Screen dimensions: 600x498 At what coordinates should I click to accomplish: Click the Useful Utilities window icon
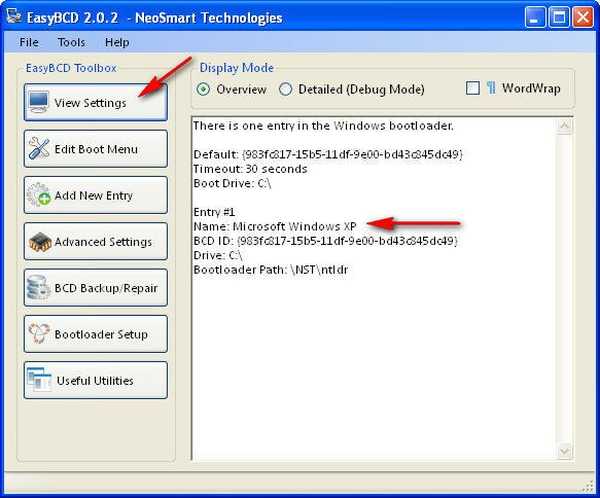(39, 380)
